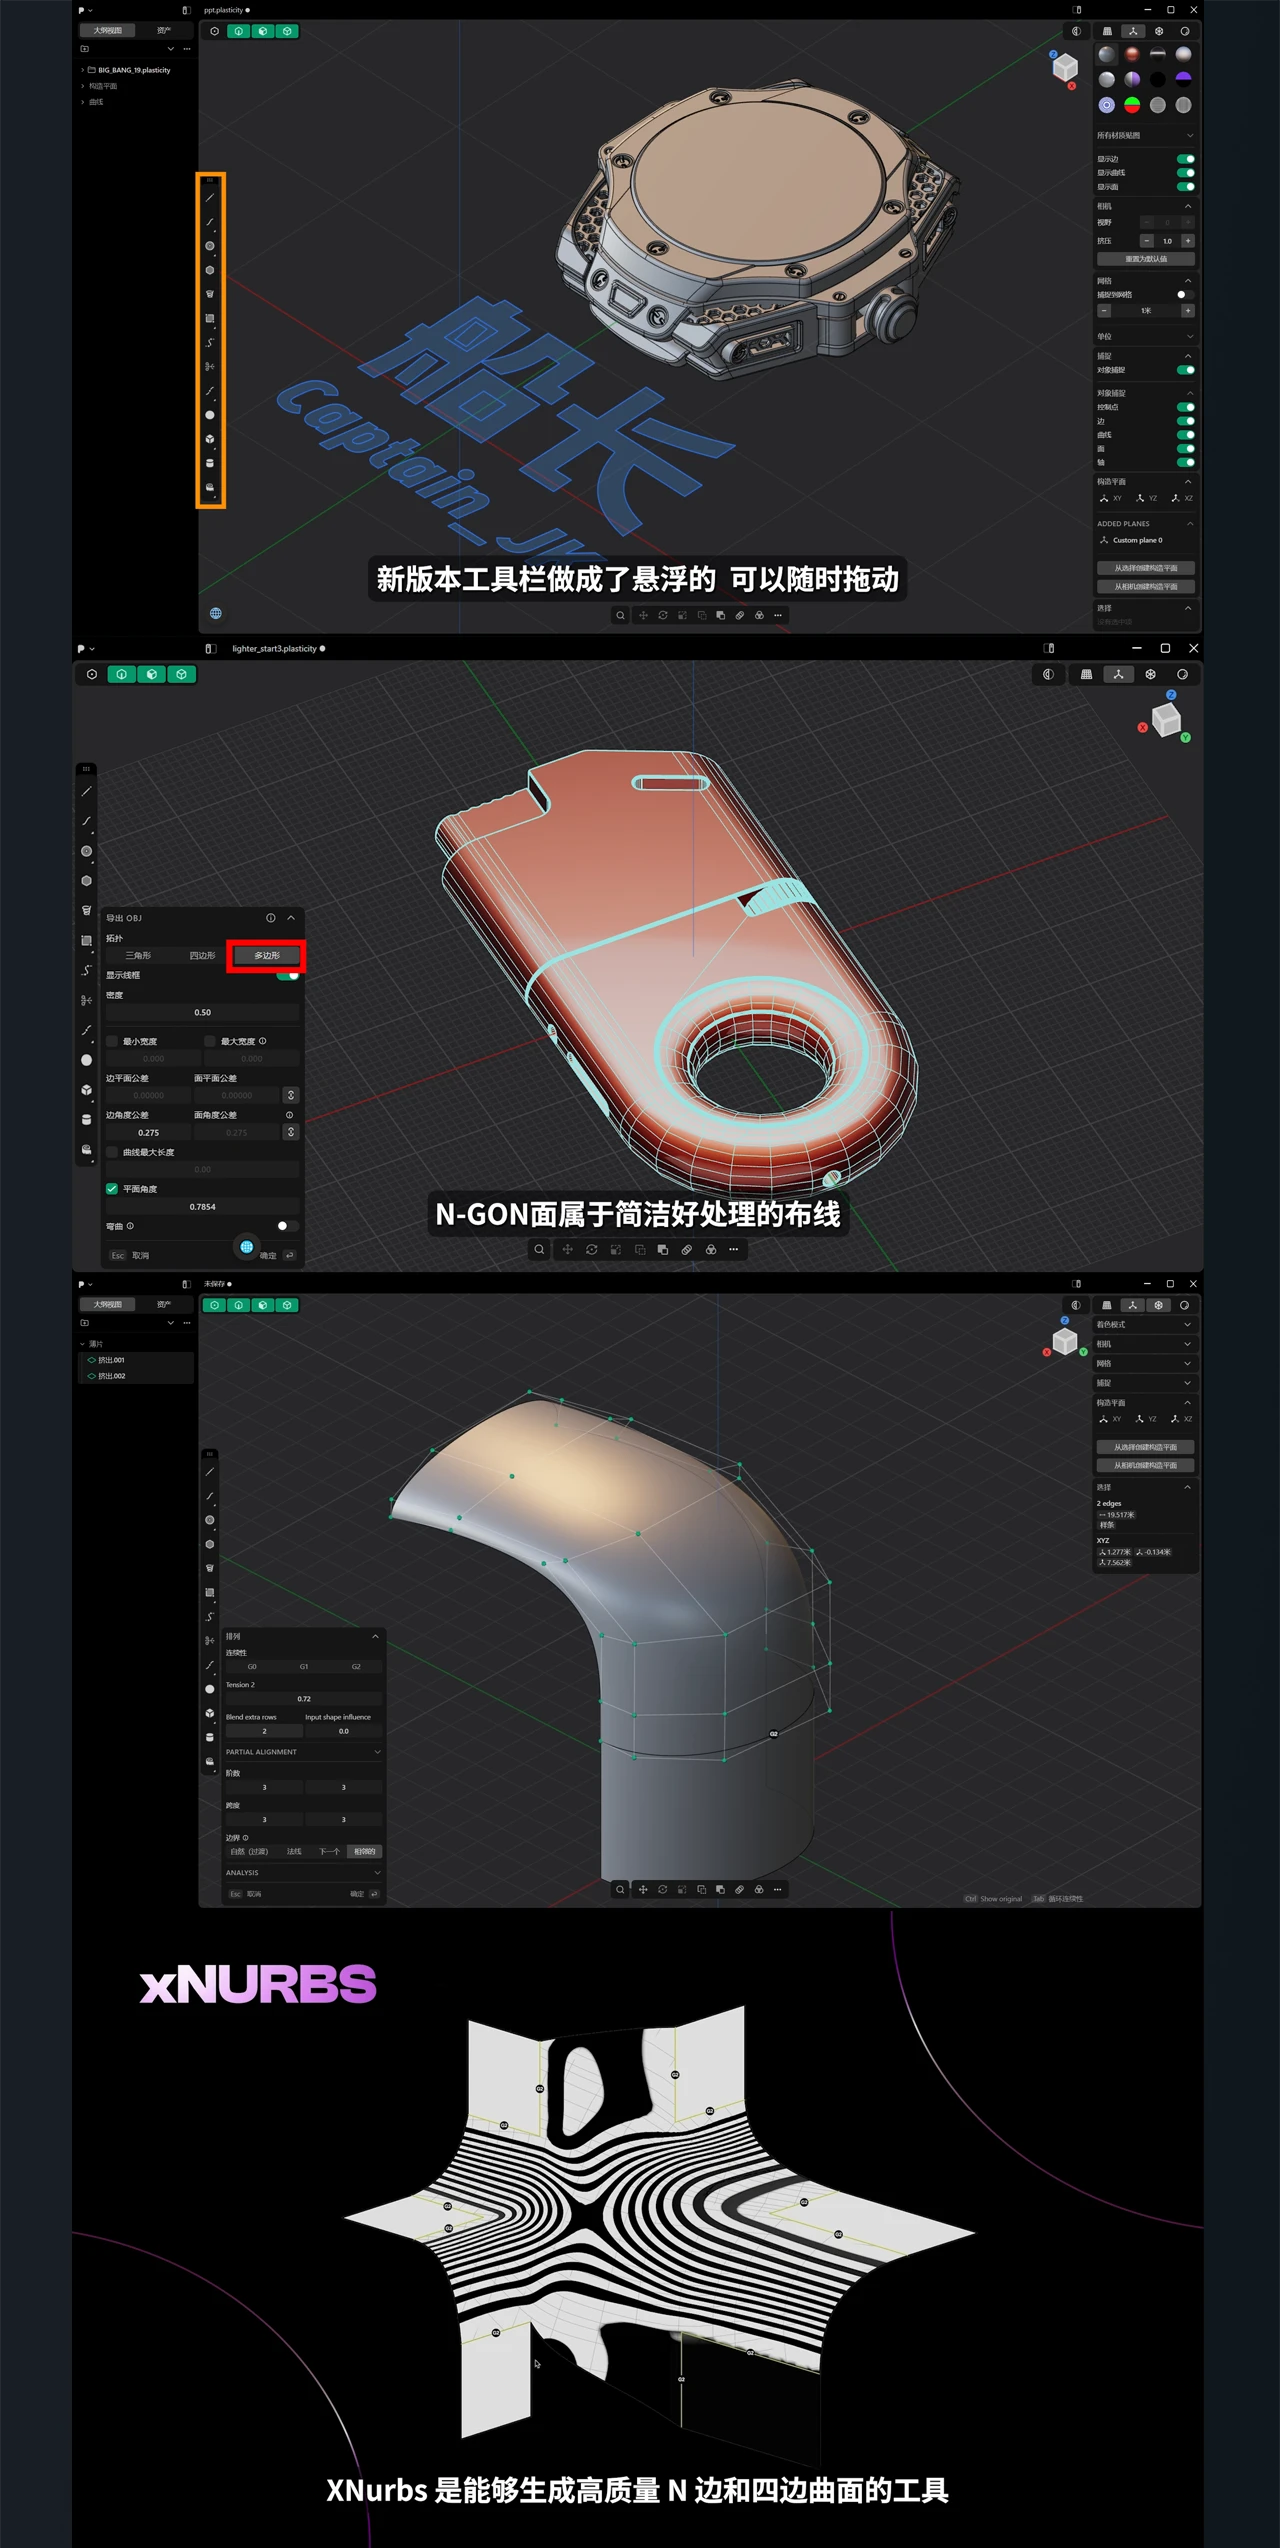Screen dimensions: 1280x2548
Task: Open the three-dot menu in 未保存 outliner
Action: tap(187, 1322)
